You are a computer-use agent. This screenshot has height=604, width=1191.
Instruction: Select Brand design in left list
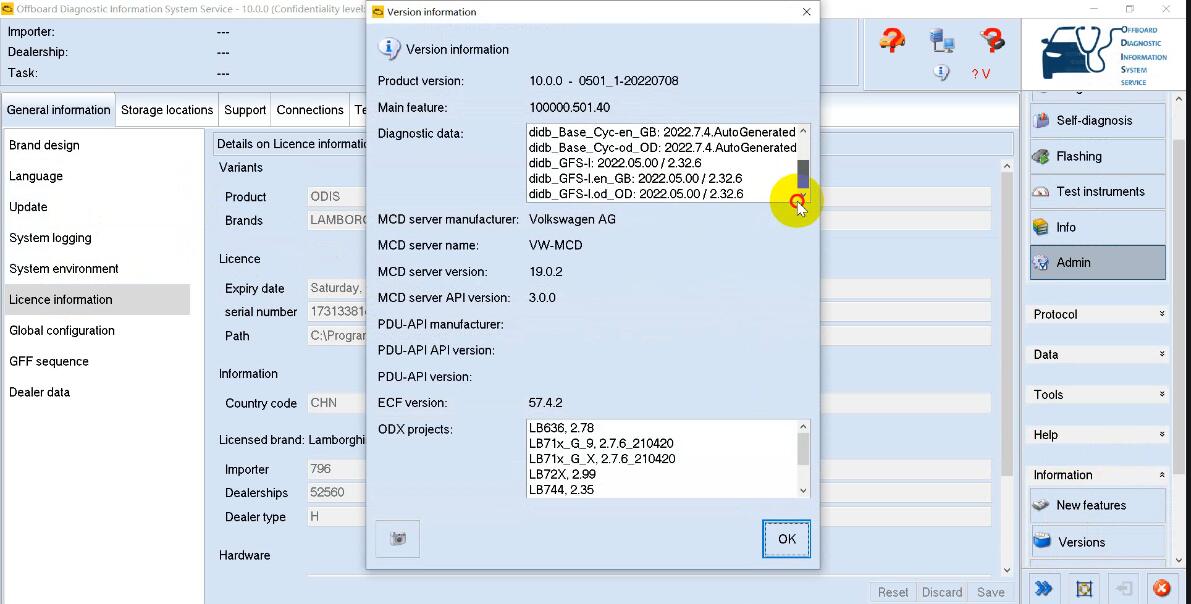[x=44, y=145]
